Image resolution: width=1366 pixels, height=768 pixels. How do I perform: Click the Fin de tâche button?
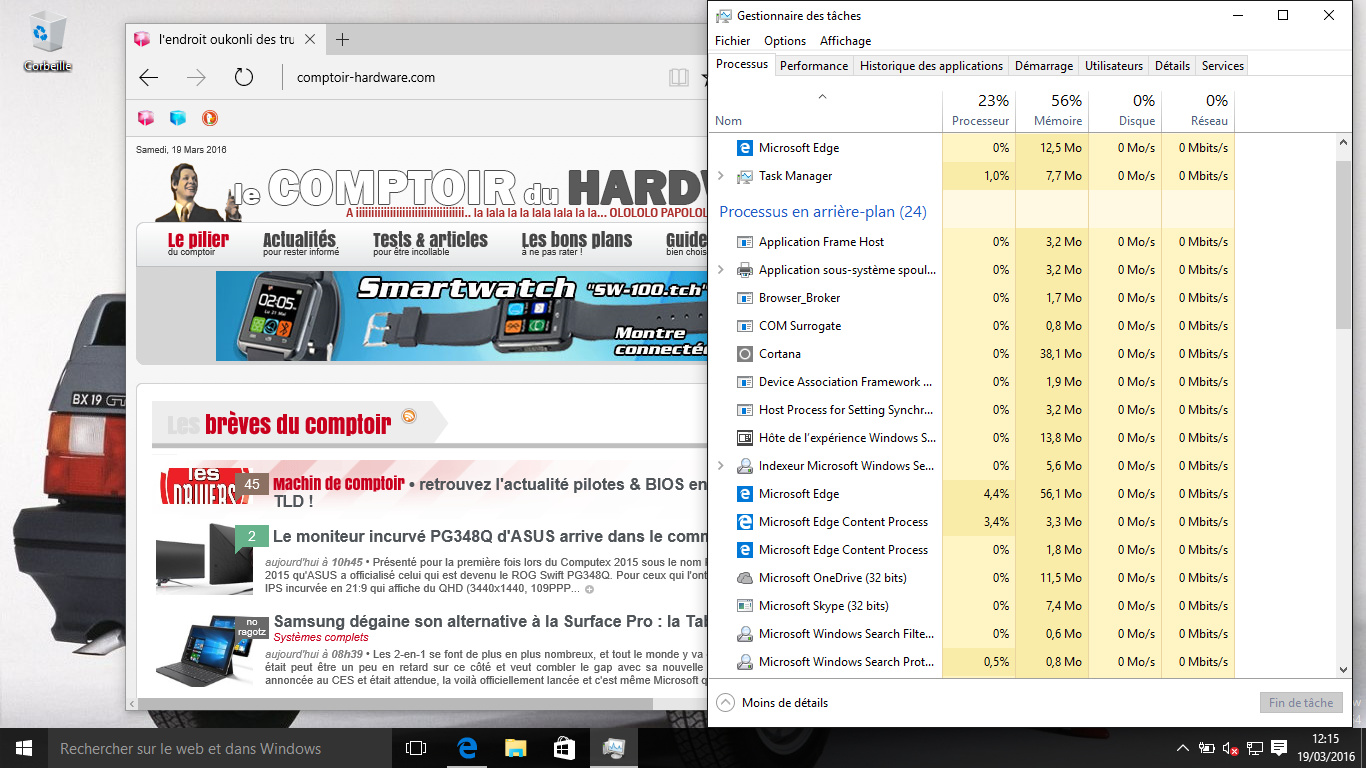[x=1300, y=703]
